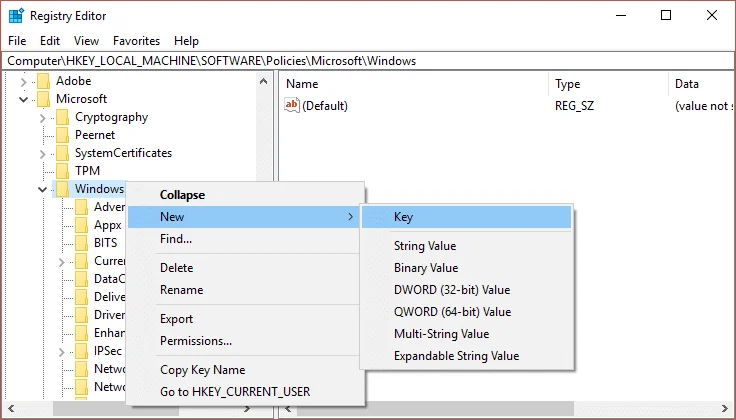Click the Data column header
736x420 pixels.
click(x=702, y=84)
